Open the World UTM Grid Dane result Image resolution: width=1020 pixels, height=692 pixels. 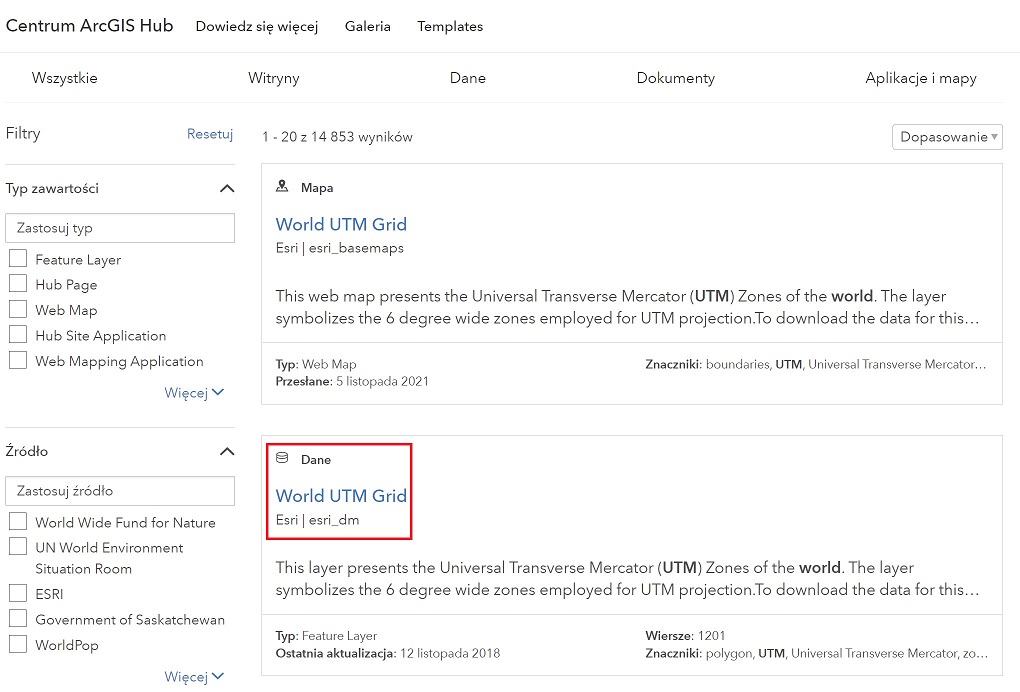[x=341, y=496]
